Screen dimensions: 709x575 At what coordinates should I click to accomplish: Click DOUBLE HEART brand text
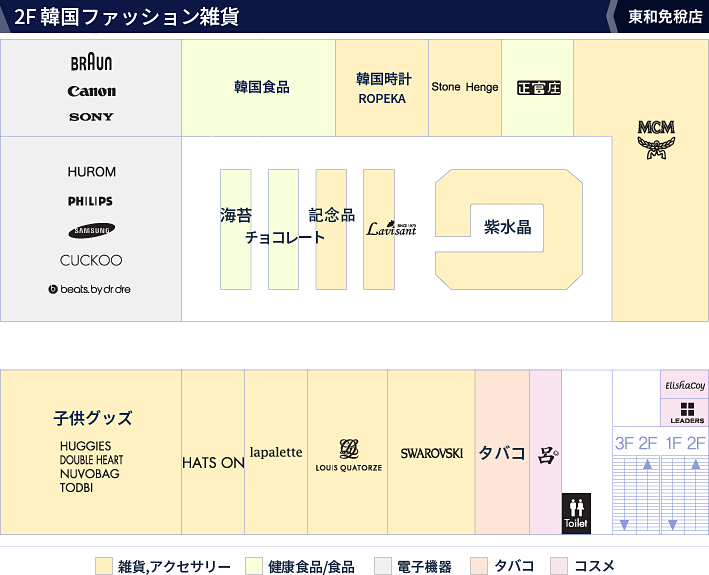(x=91, y=460)
